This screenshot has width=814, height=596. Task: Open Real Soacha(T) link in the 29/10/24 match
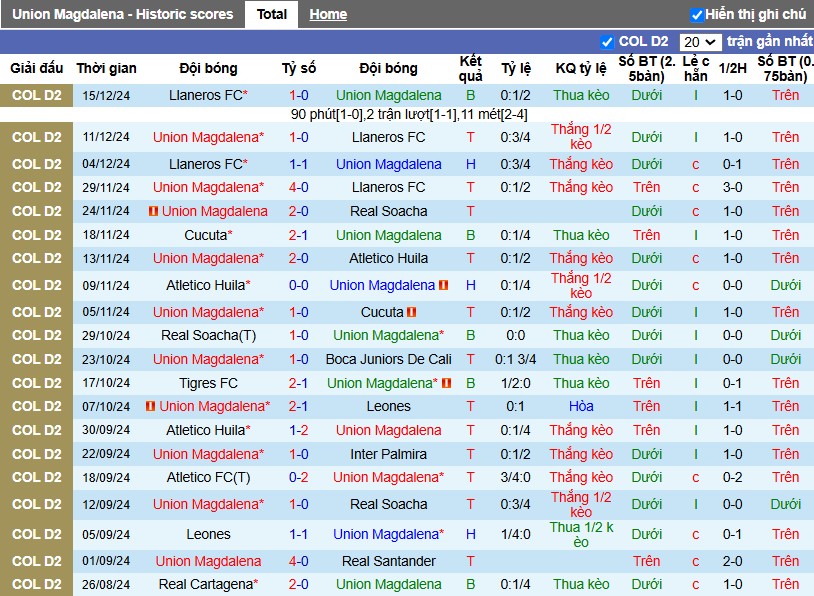[x=208, y=335]
